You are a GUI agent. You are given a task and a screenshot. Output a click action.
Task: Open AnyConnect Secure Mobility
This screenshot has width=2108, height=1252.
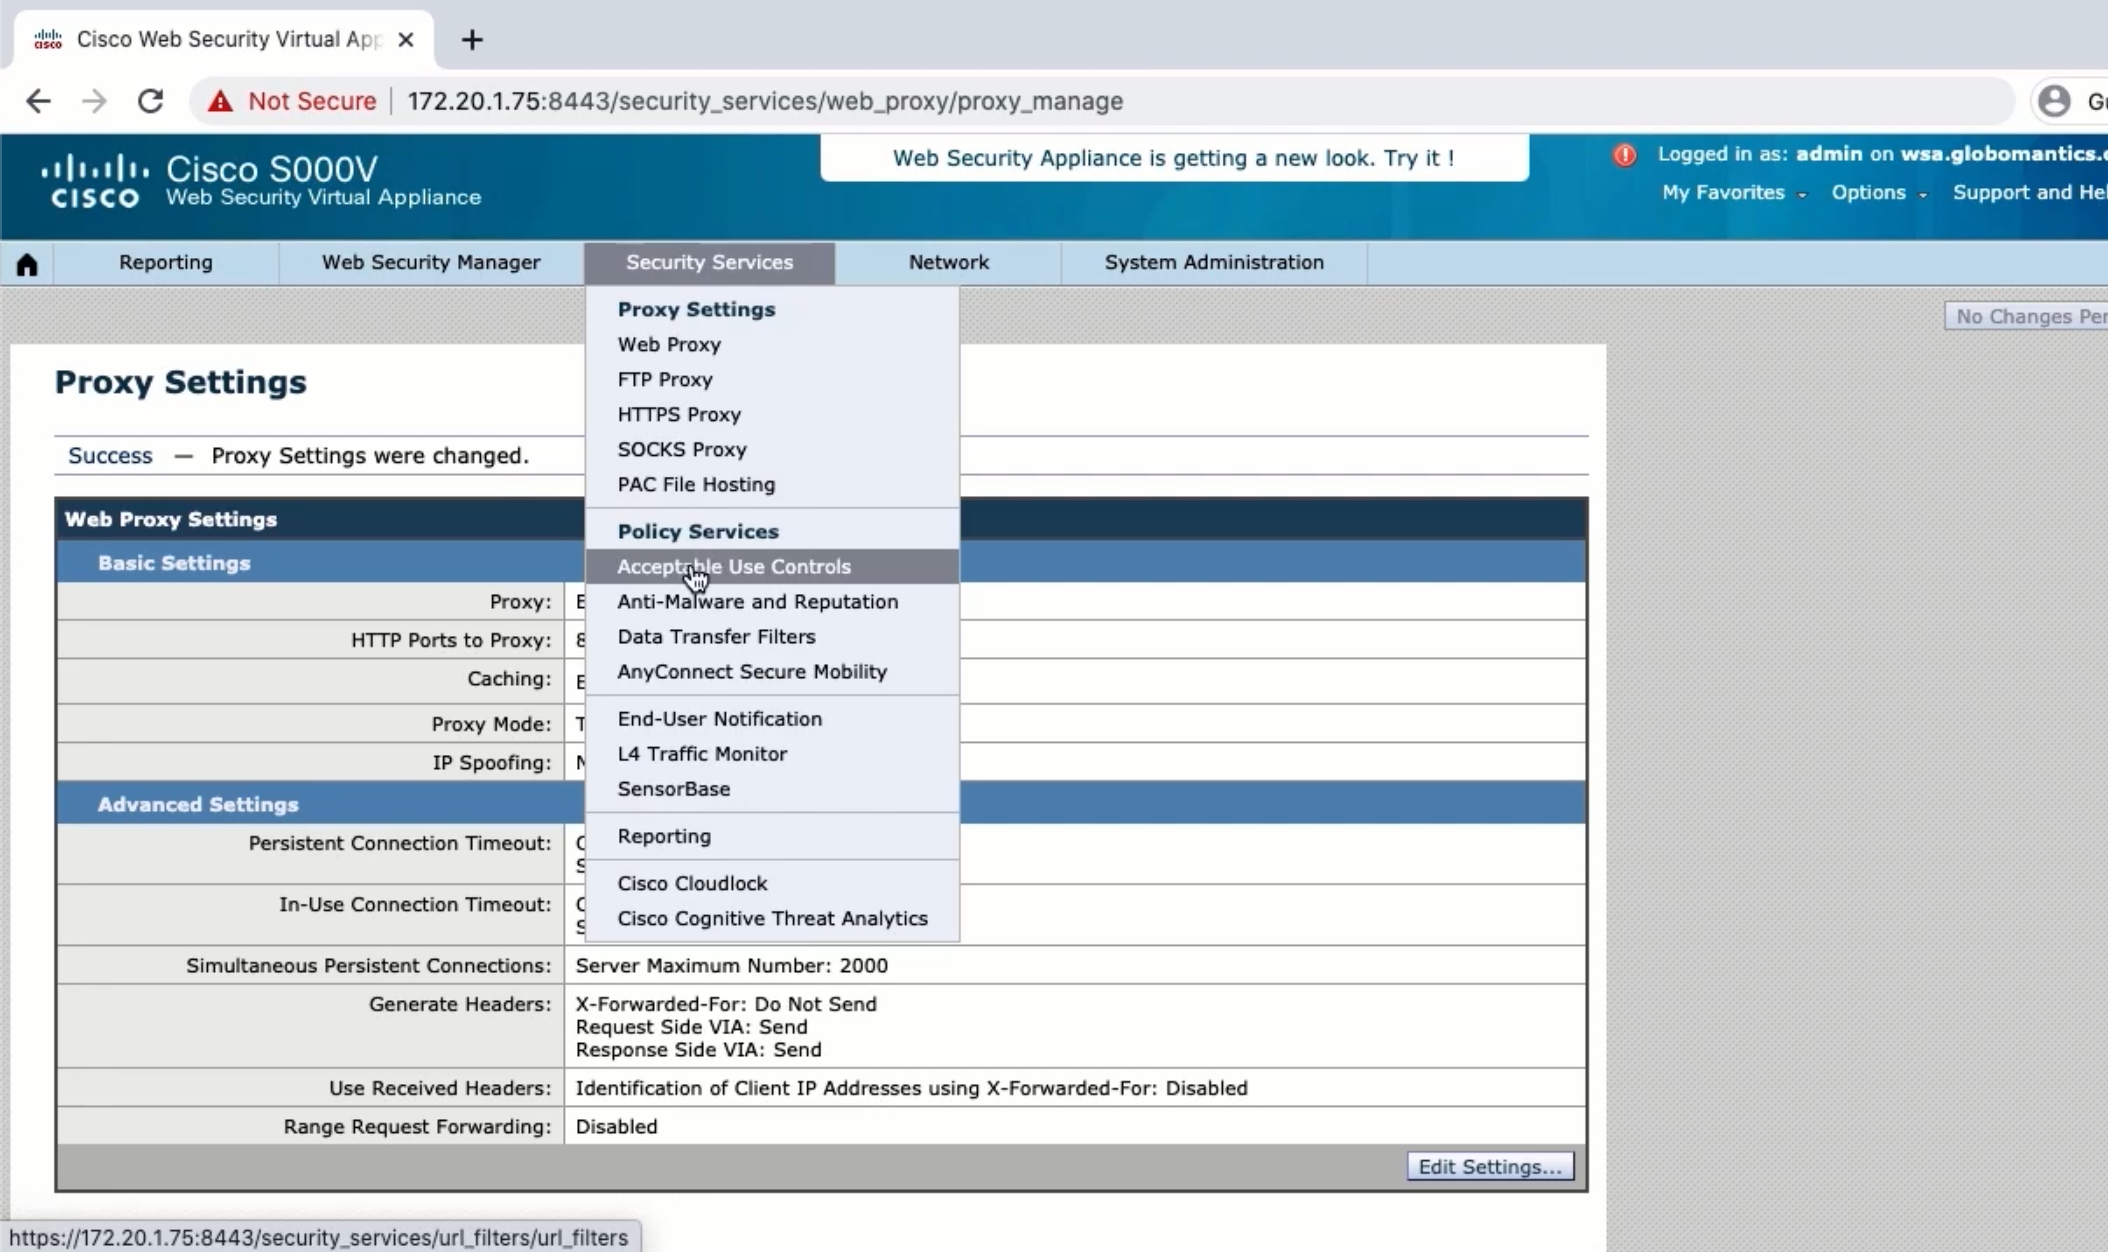[772, 671]
